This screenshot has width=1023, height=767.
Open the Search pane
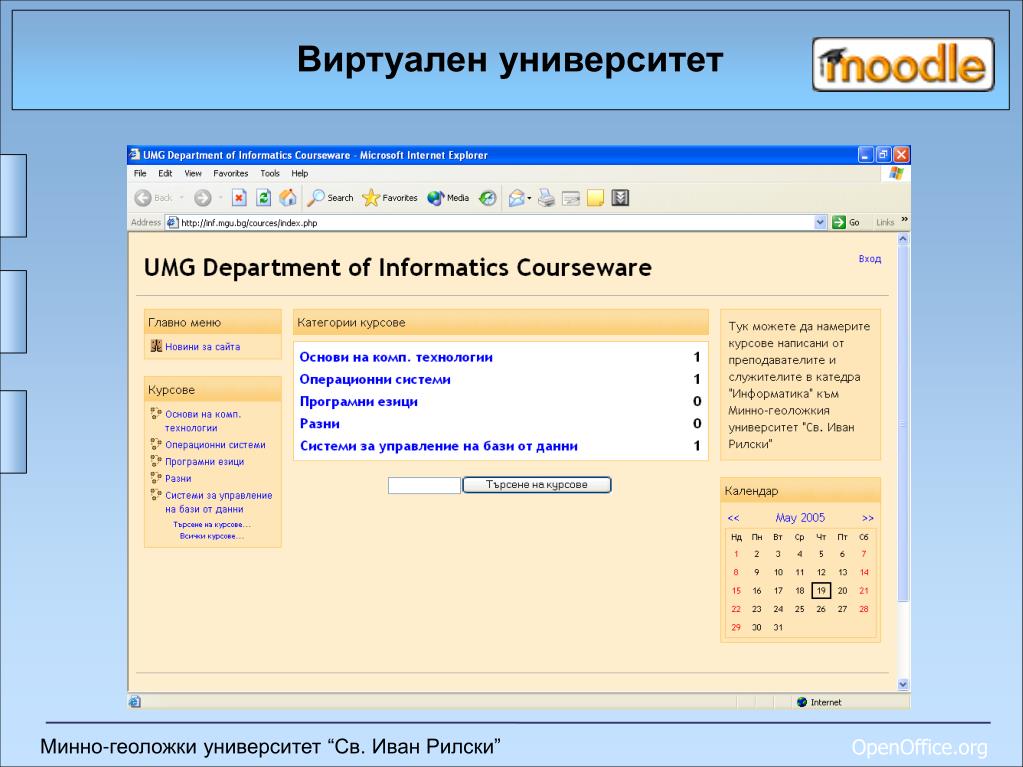(x=330, y=198)
